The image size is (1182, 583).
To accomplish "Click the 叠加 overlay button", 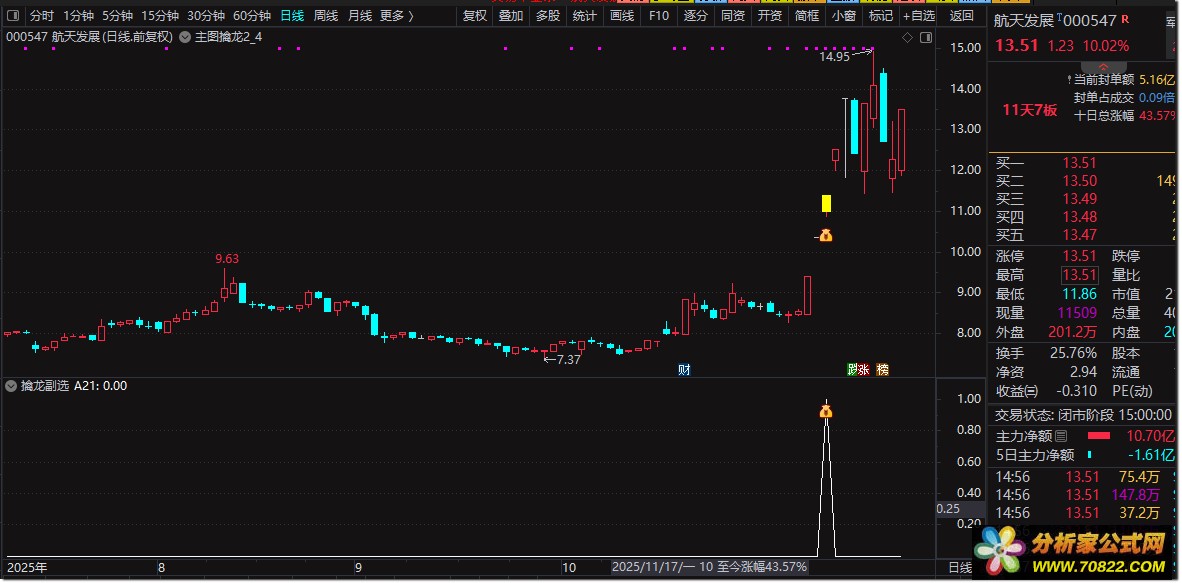I will click(x=511, y=15).
